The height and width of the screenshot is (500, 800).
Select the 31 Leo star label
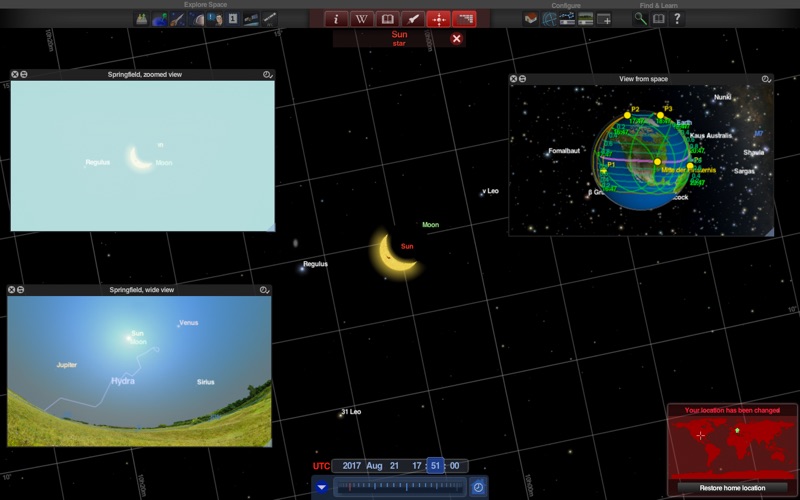pos(351,412)
